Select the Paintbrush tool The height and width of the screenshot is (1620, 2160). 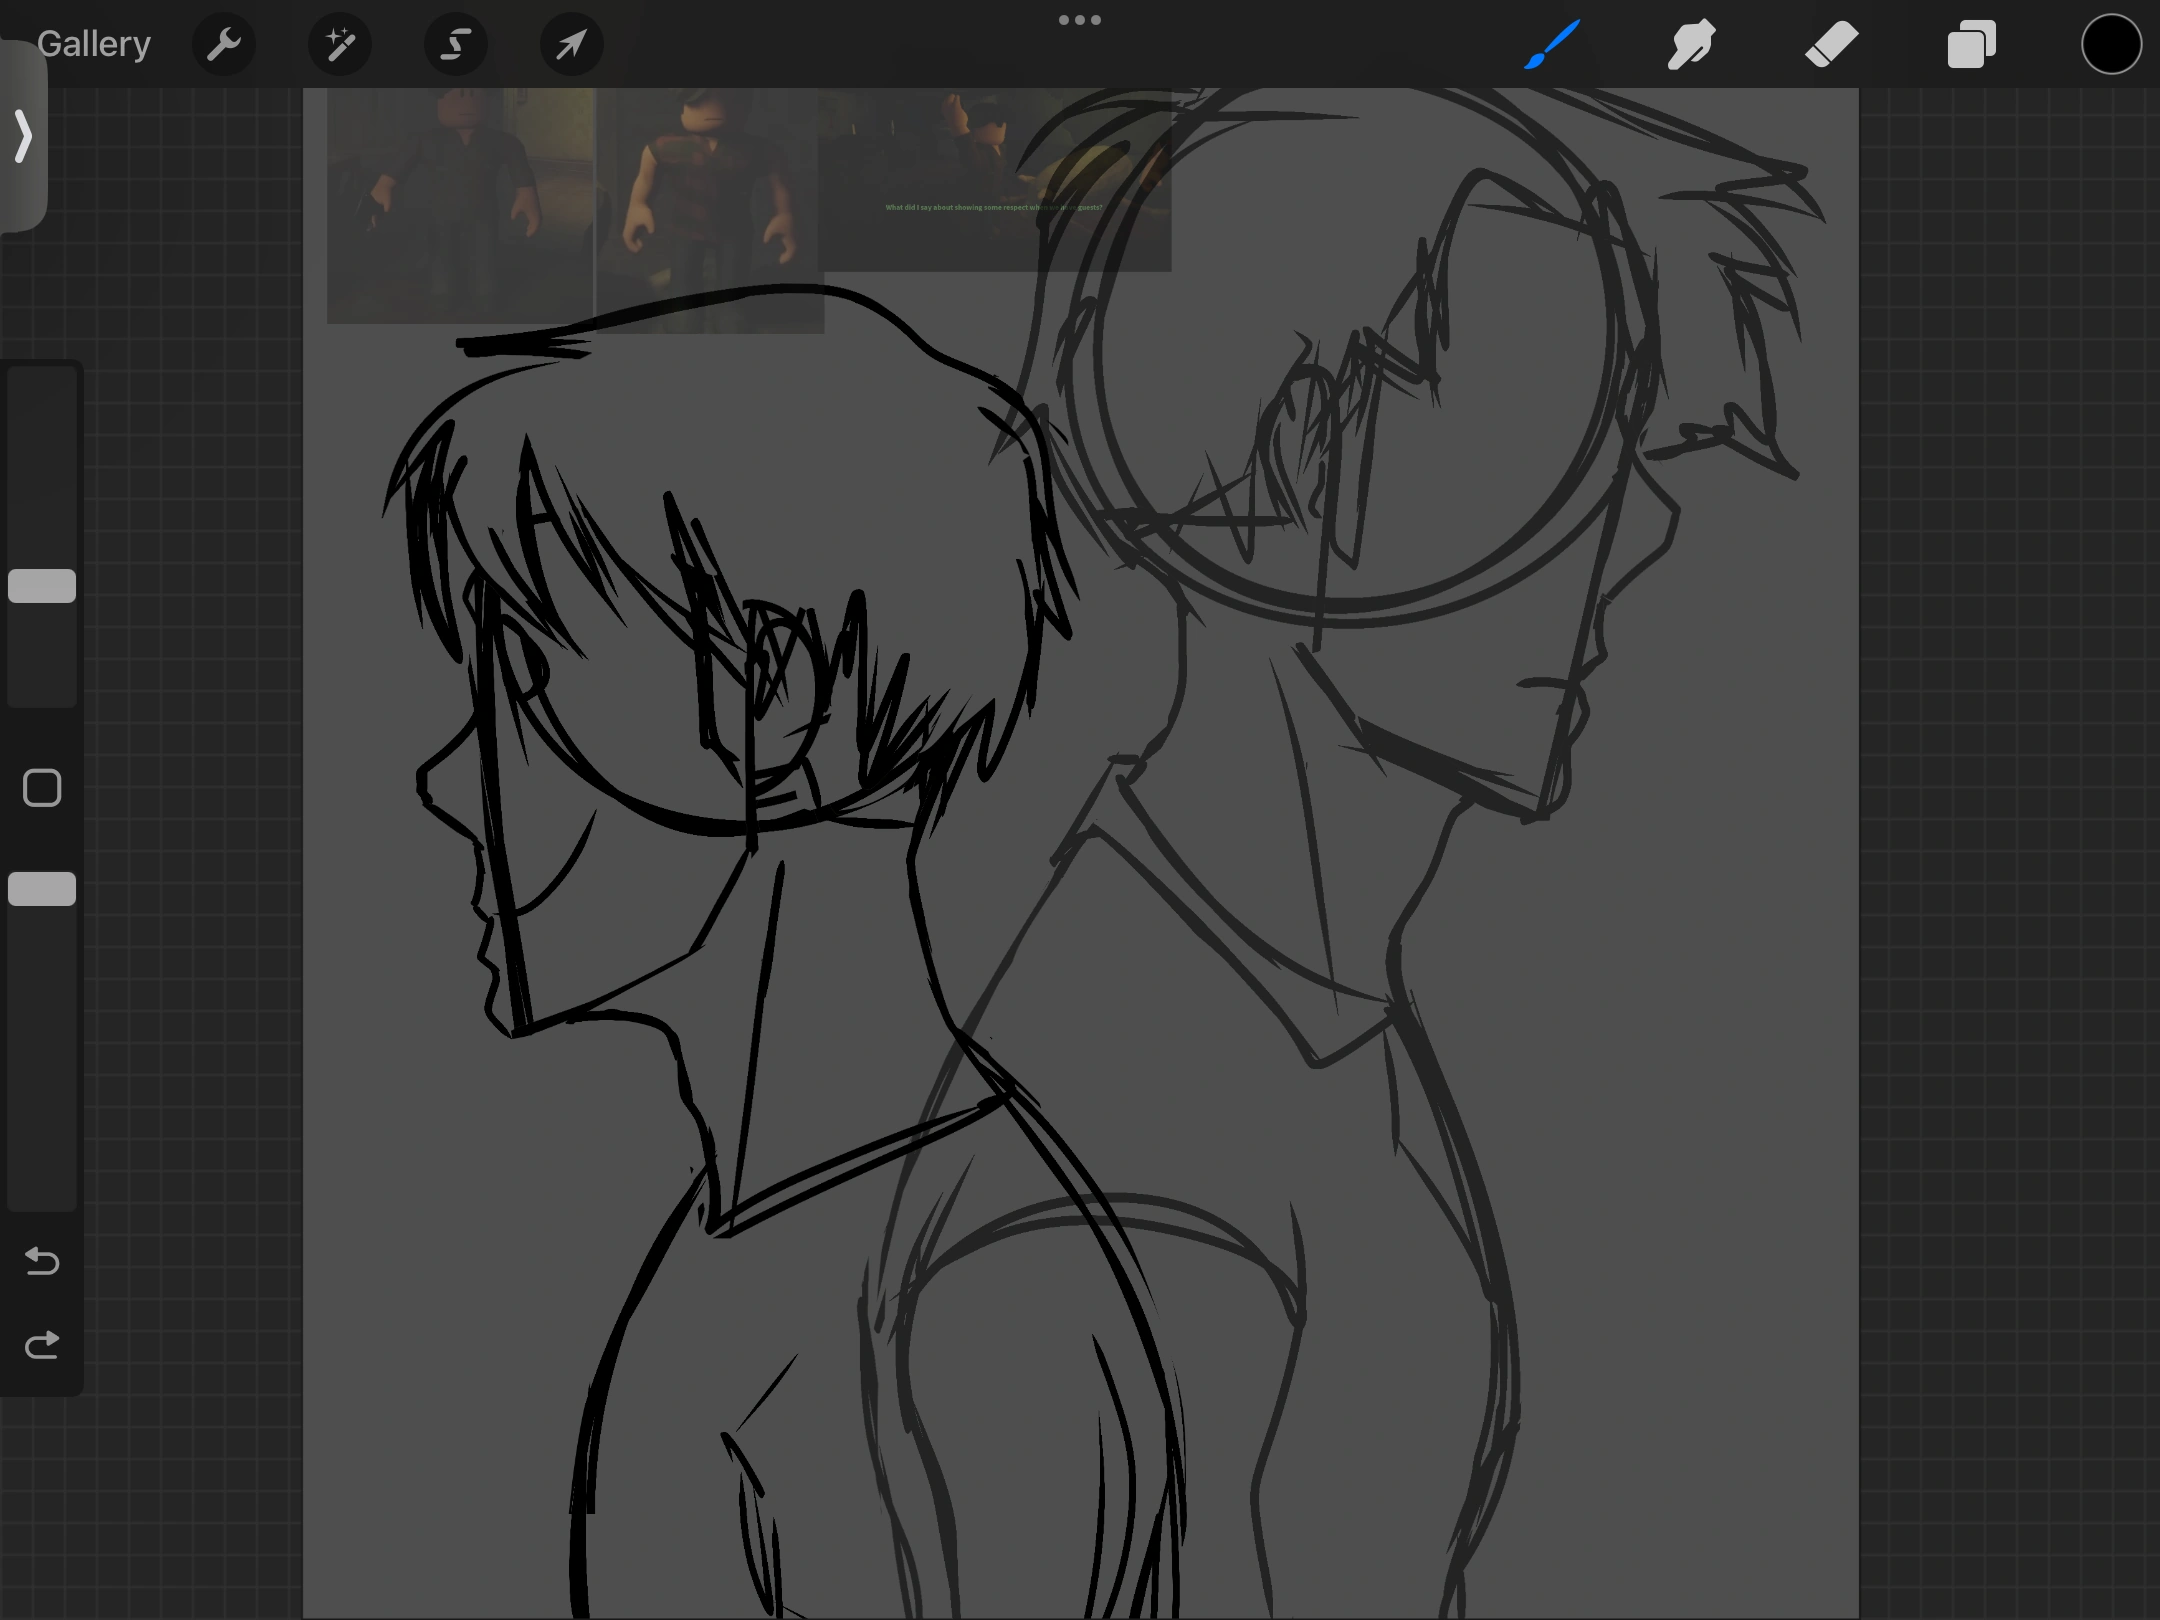point(1552,44)
